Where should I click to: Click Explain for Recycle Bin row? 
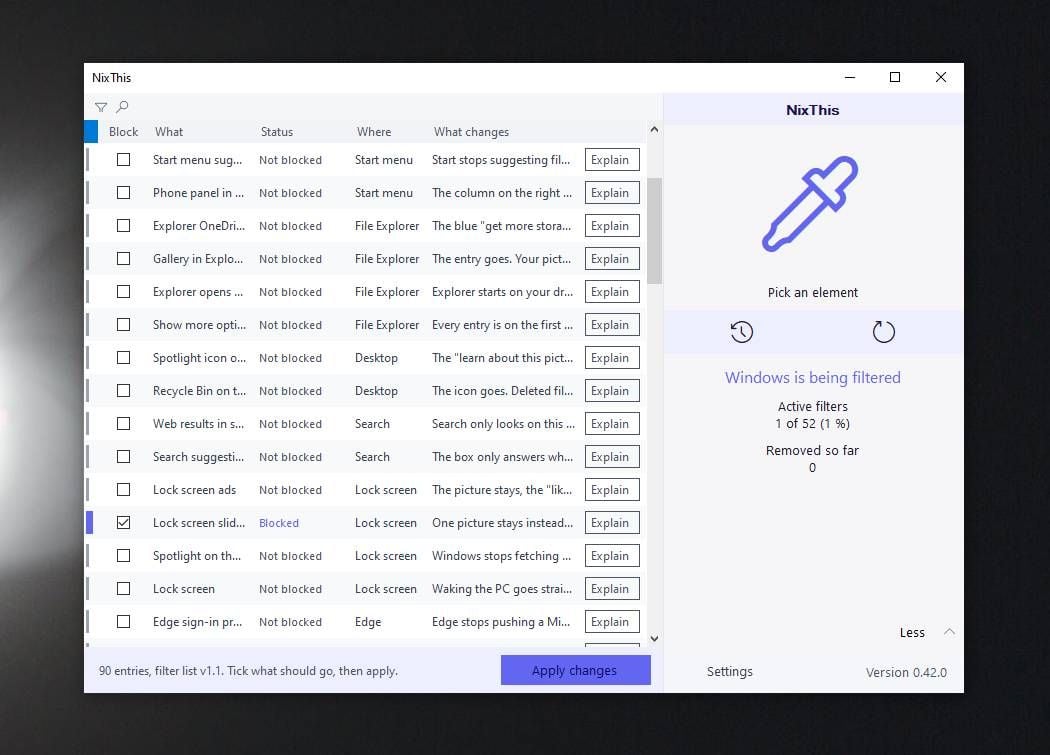click(x=612, y=391)
